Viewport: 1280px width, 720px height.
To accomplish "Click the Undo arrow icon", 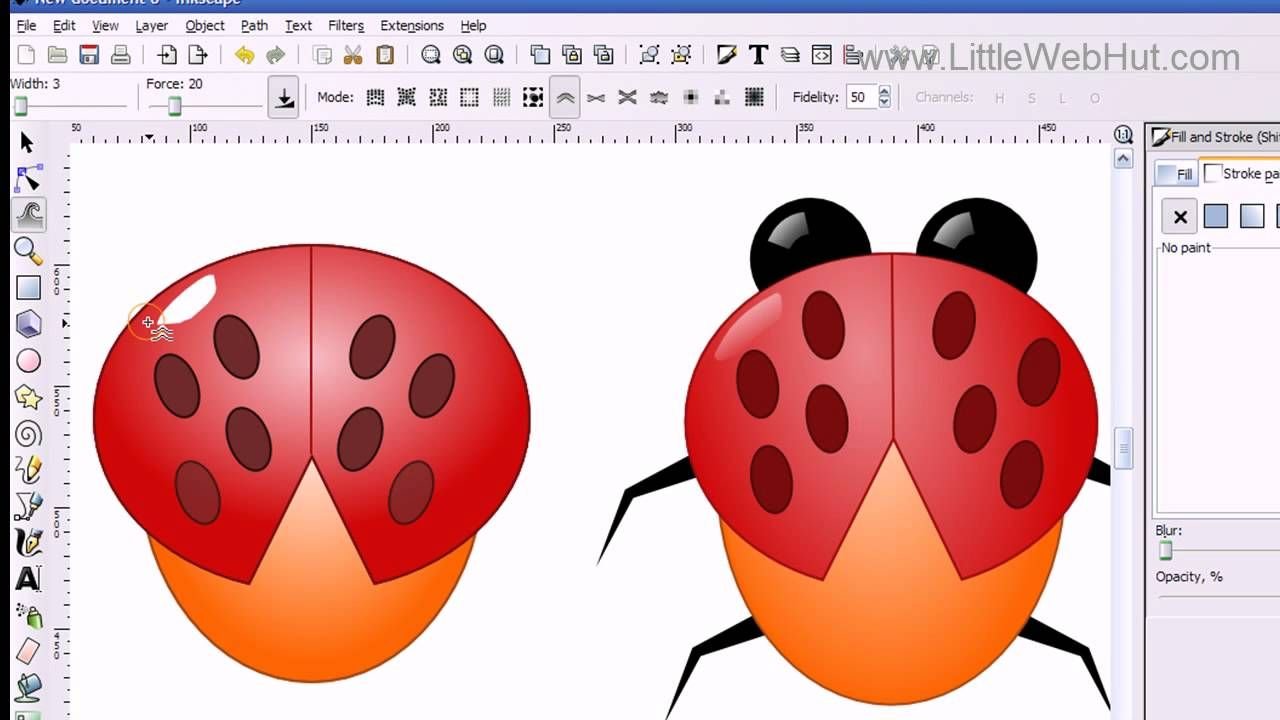I will (243, 55).
